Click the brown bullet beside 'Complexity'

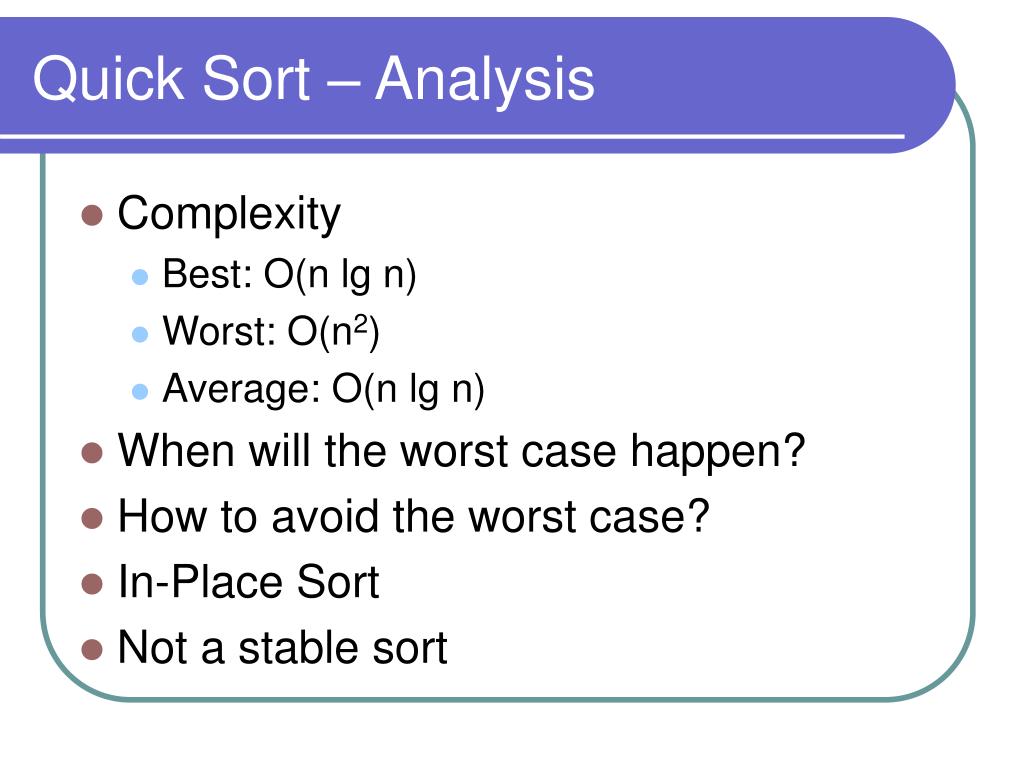point(93,216)
